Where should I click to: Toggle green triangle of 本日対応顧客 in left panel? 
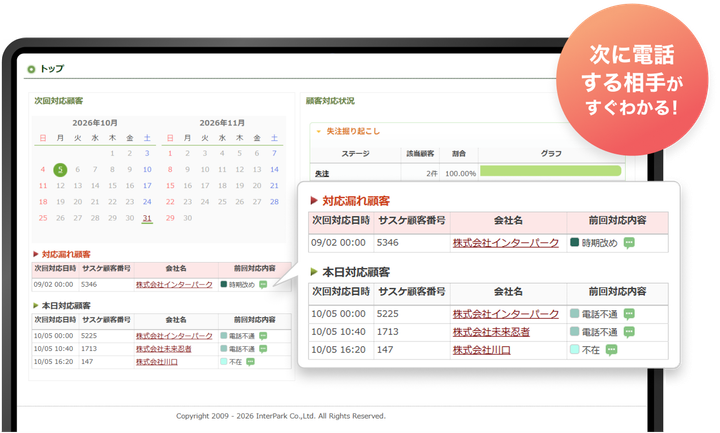tap(36, 305)
